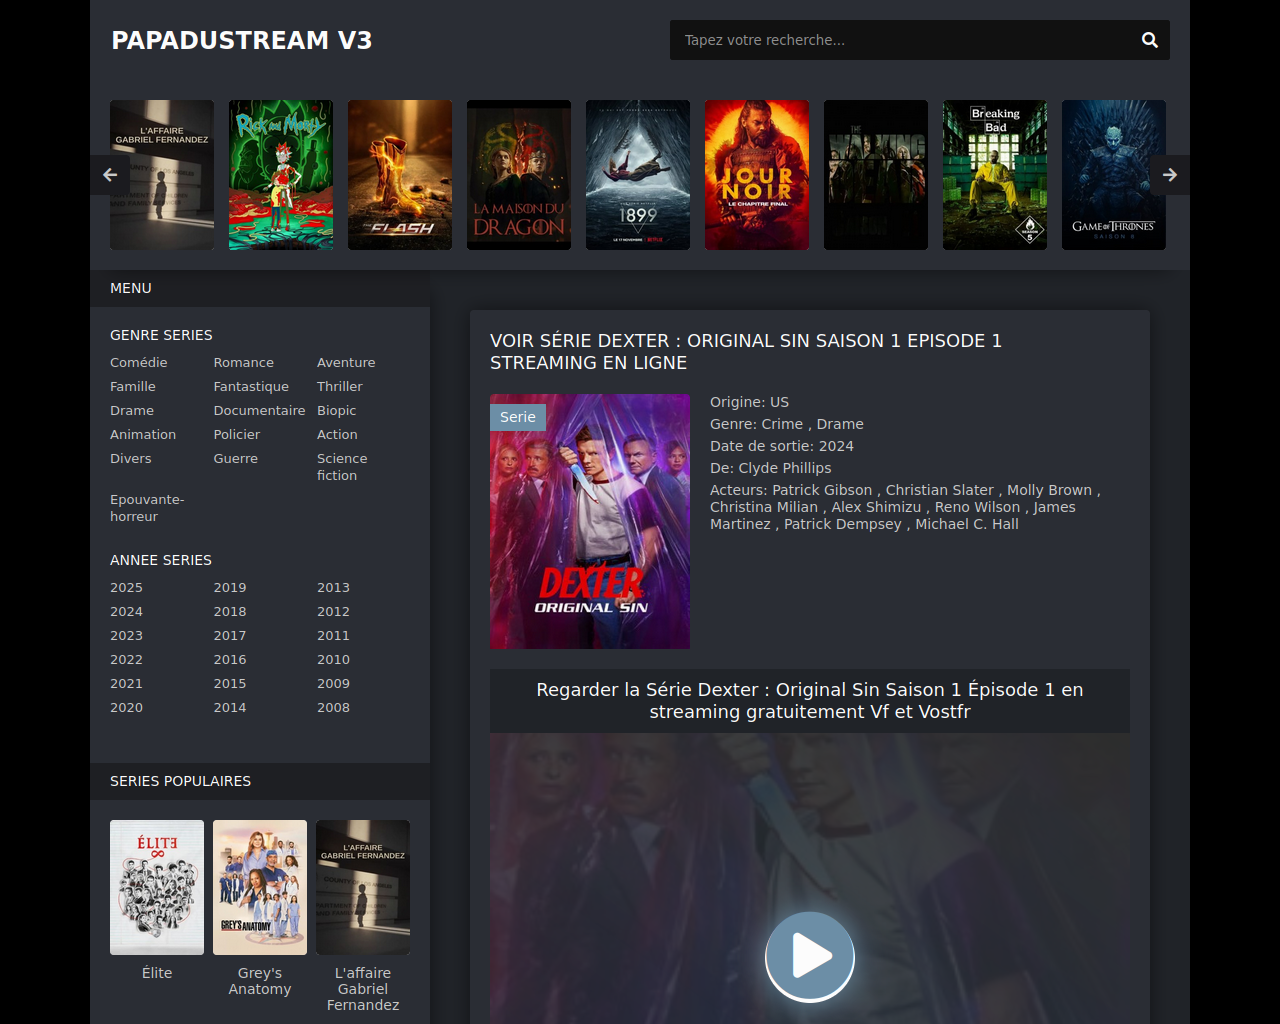1280x1024 pixels.
Task: Filter series by year 2022
Action: point(126,659)
